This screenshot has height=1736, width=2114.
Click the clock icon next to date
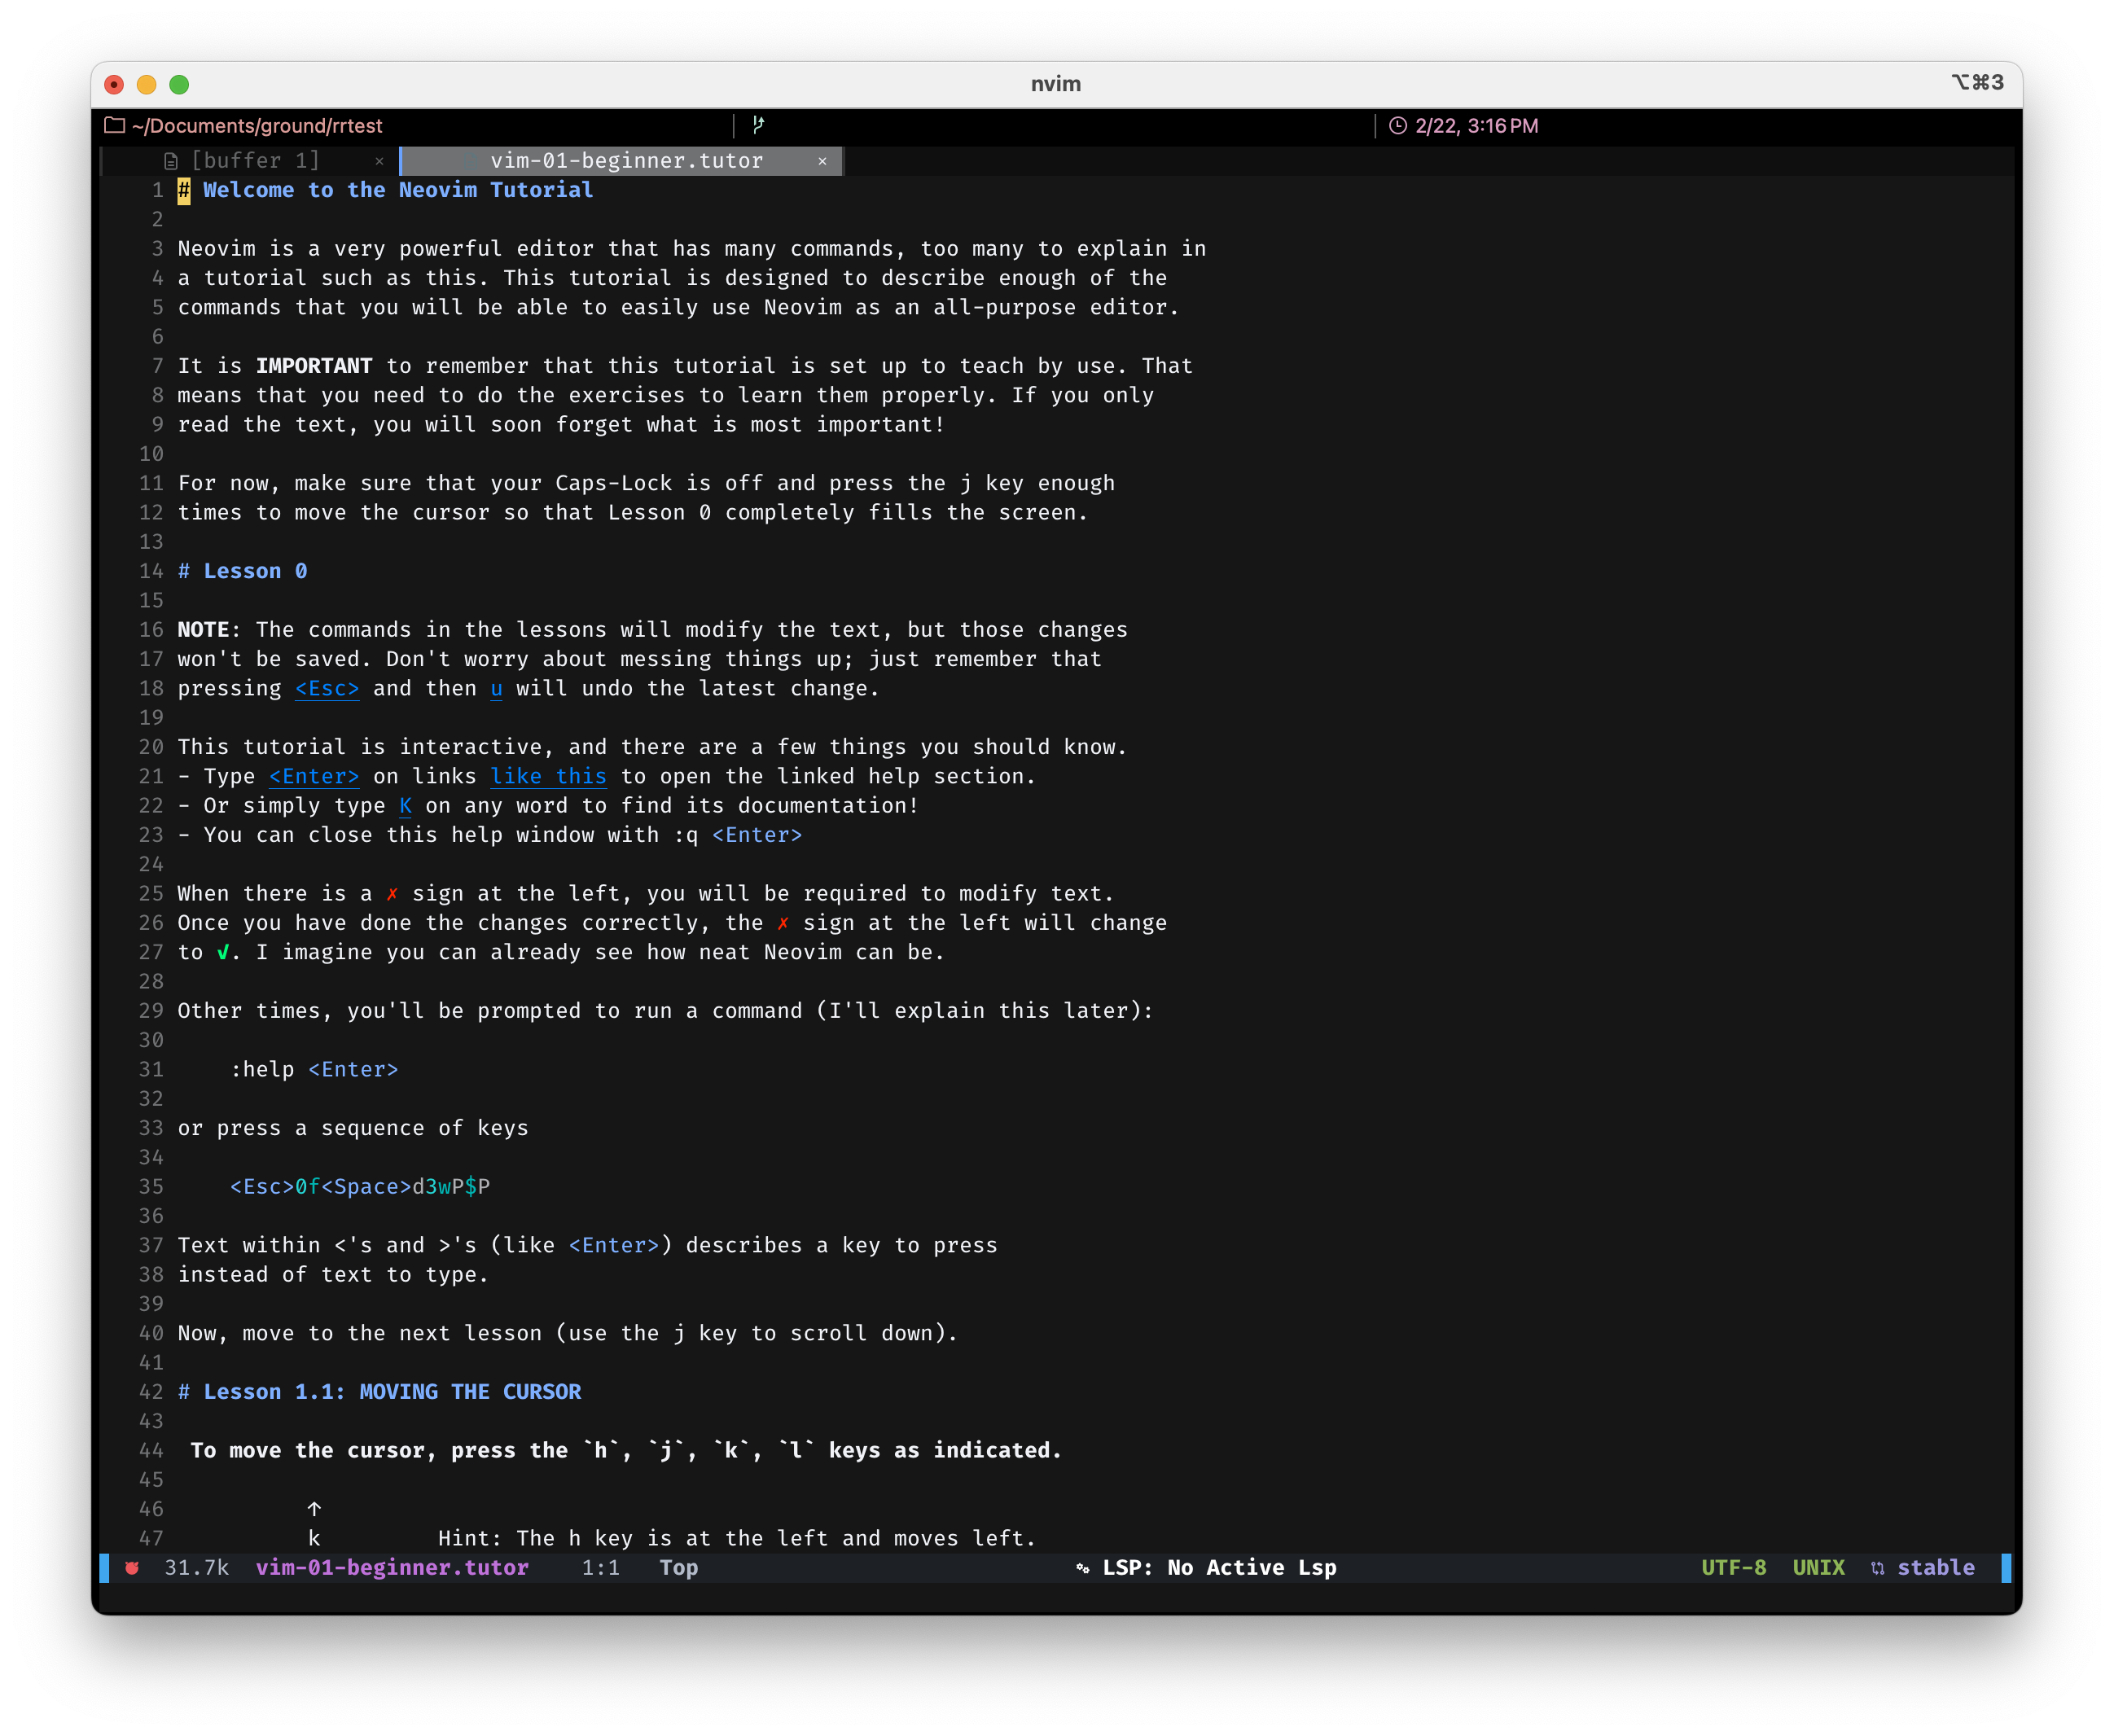(1397, 126)
